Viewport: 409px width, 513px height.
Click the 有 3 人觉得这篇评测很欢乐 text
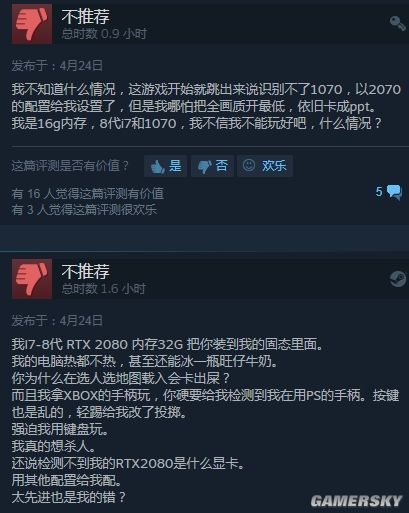[x=84, y=210]
